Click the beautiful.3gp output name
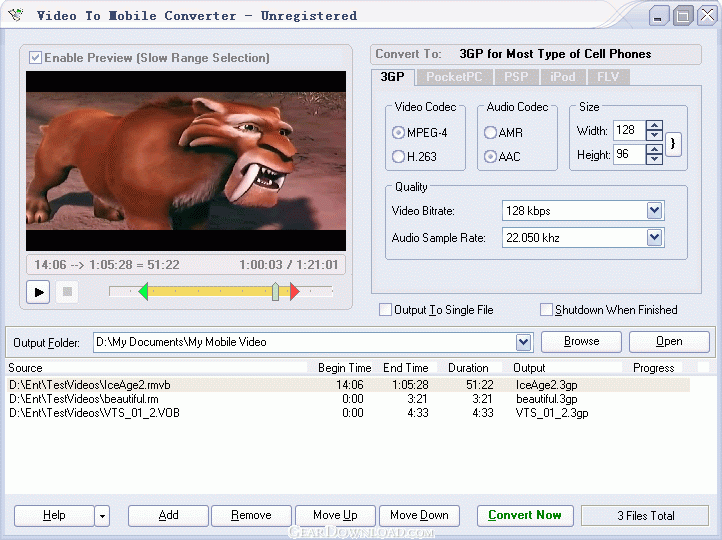Screen dimensions: 722x540 click(x=547, y=399)
